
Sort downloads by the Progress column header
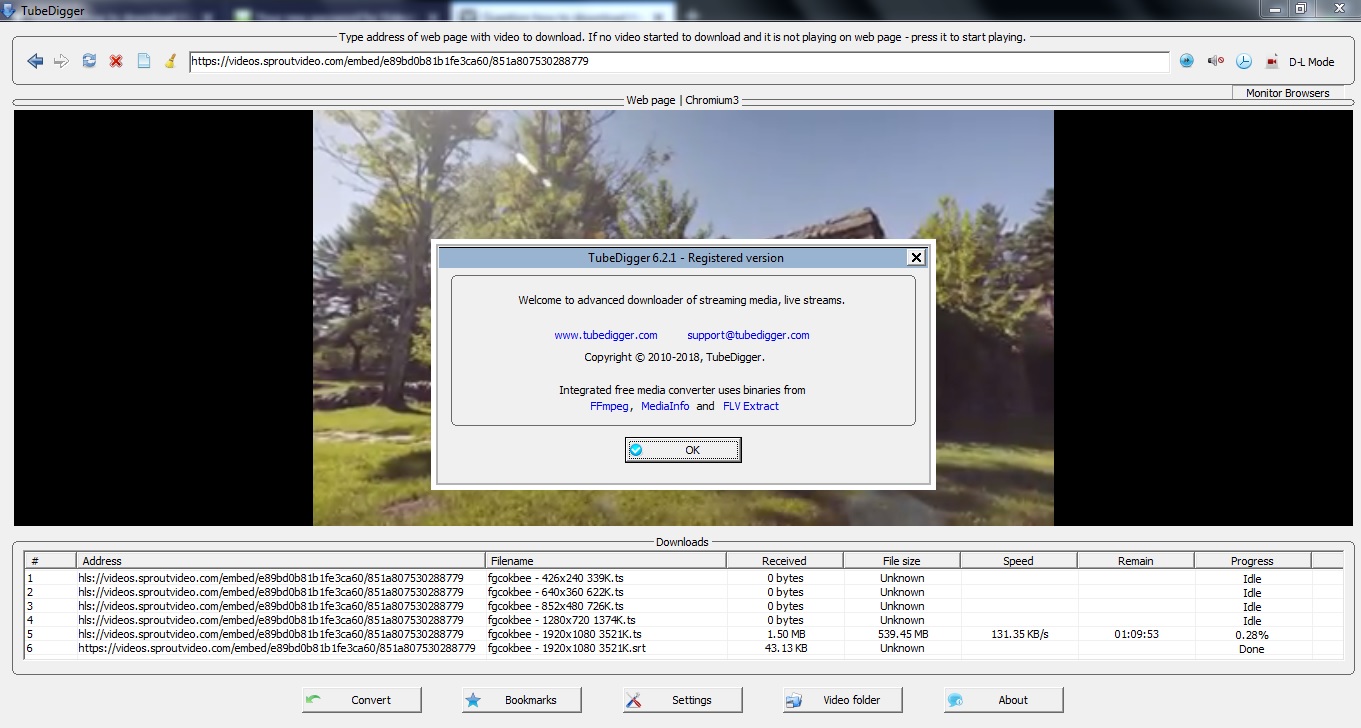[x=1252, y=561]
